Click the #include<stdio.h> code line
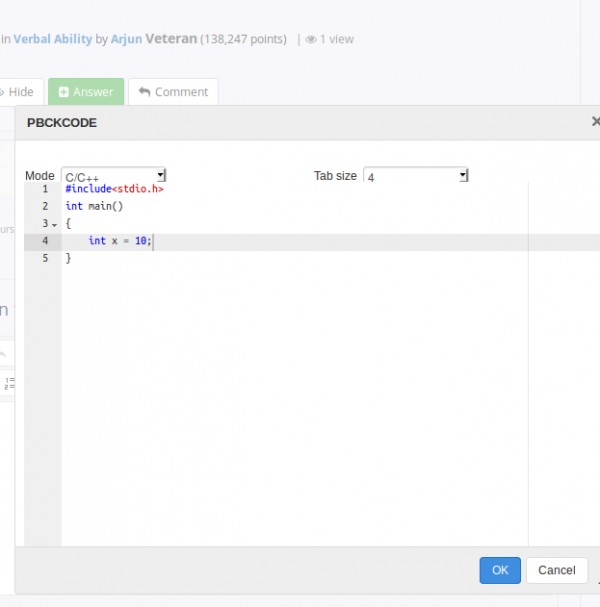Screen dimensions: 600x607 (114, 189)
